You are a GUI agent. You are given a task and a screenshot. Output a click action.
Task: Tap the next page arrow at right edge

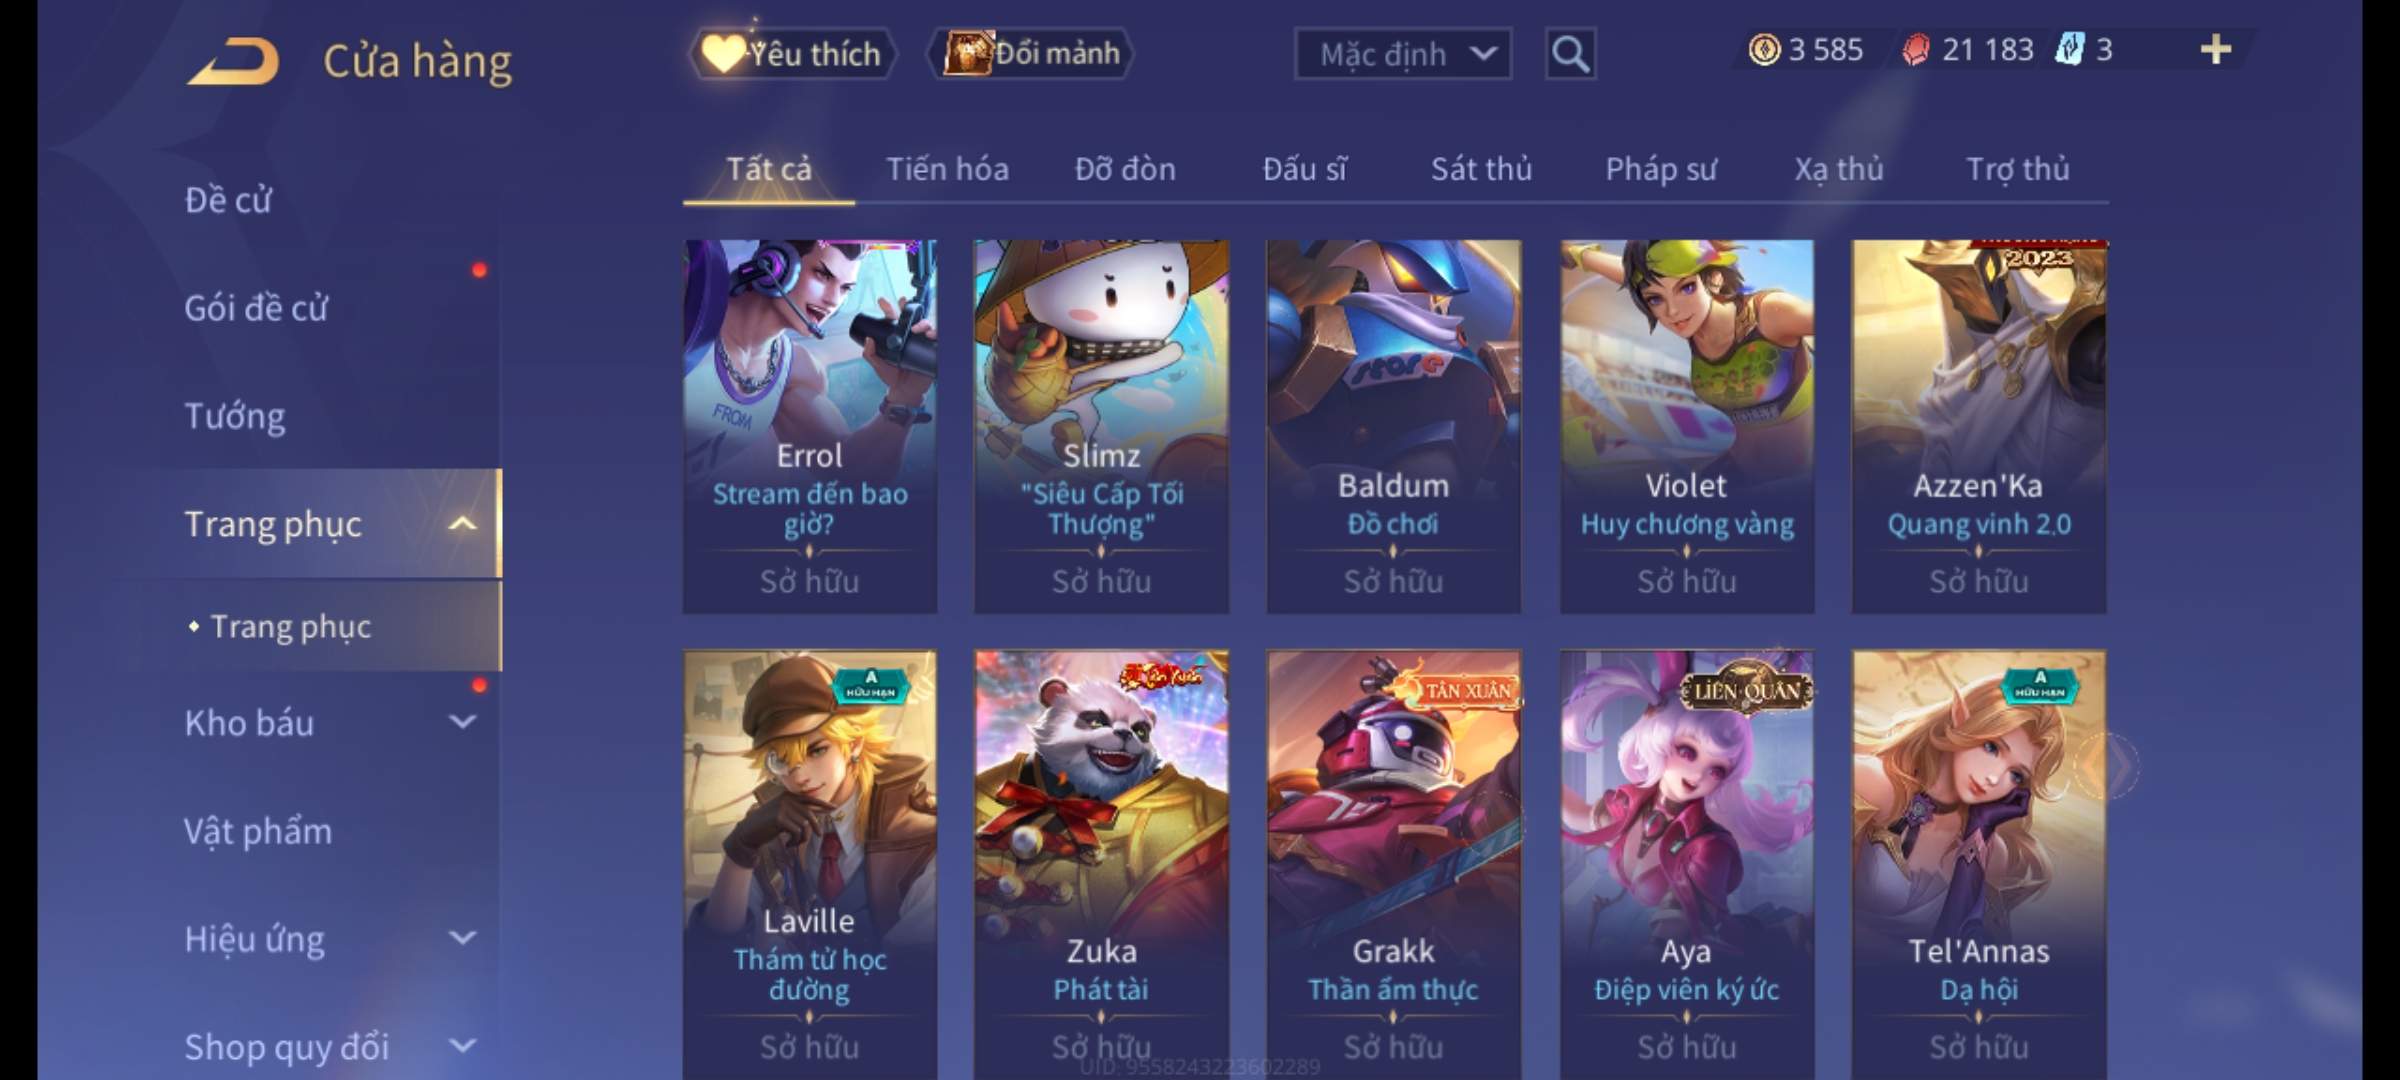tap(2112, 764)
